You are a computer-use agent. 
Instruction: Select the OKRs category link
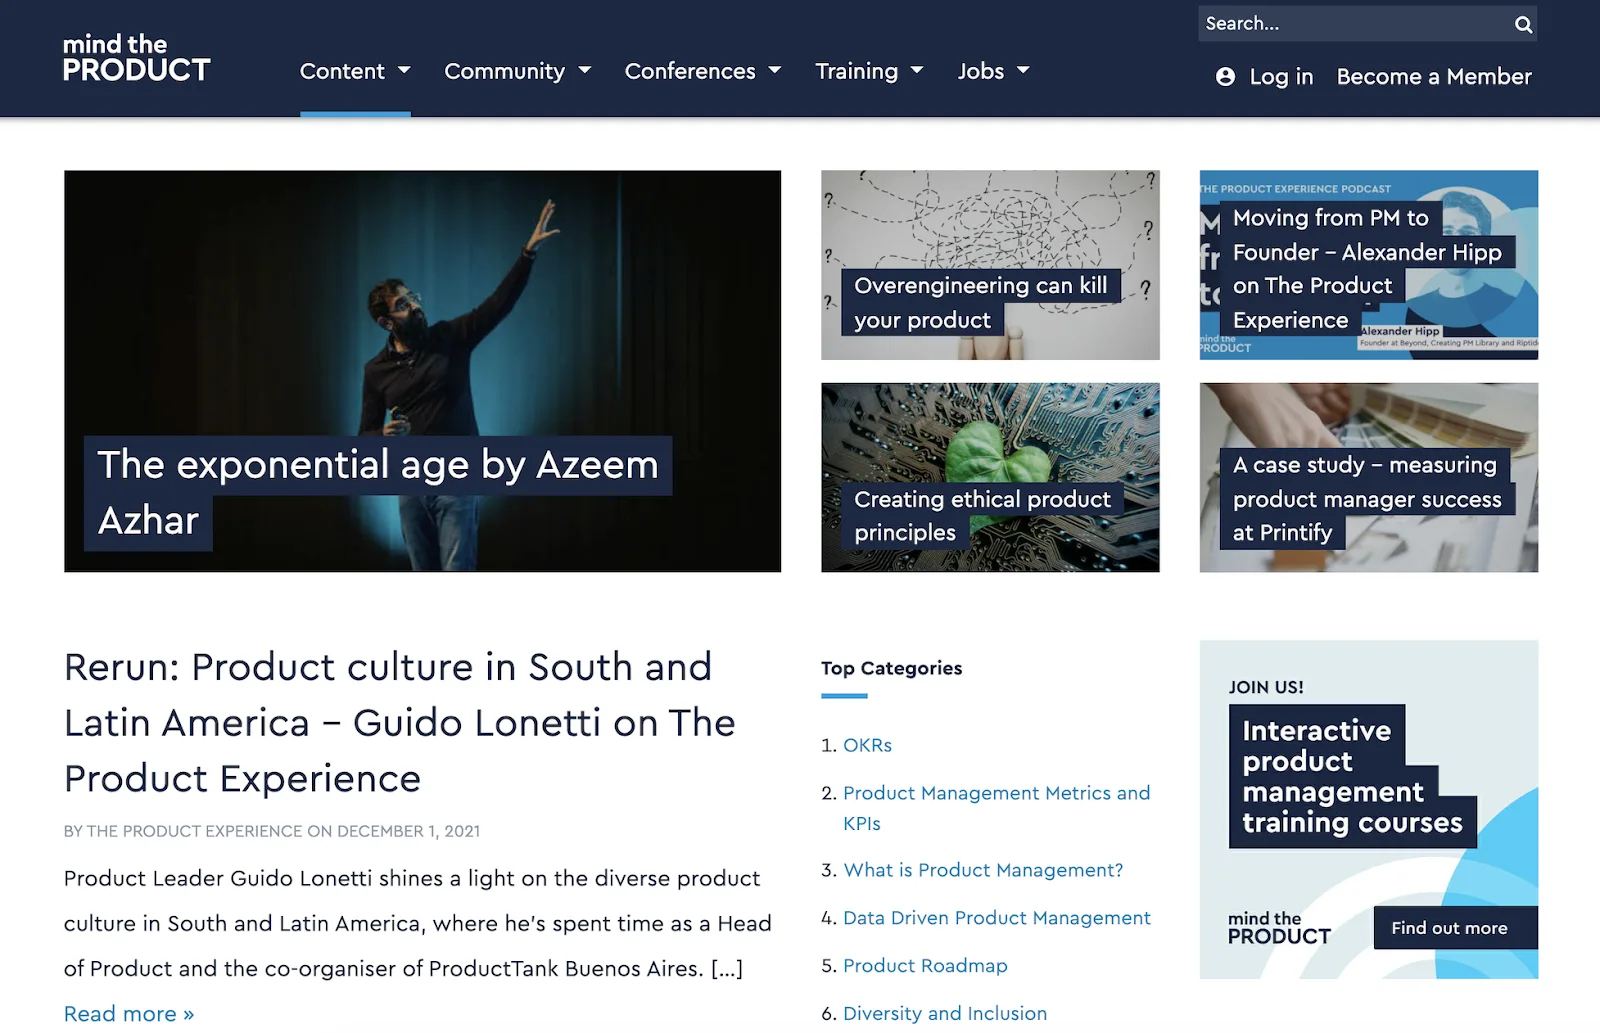click(867, 745)
